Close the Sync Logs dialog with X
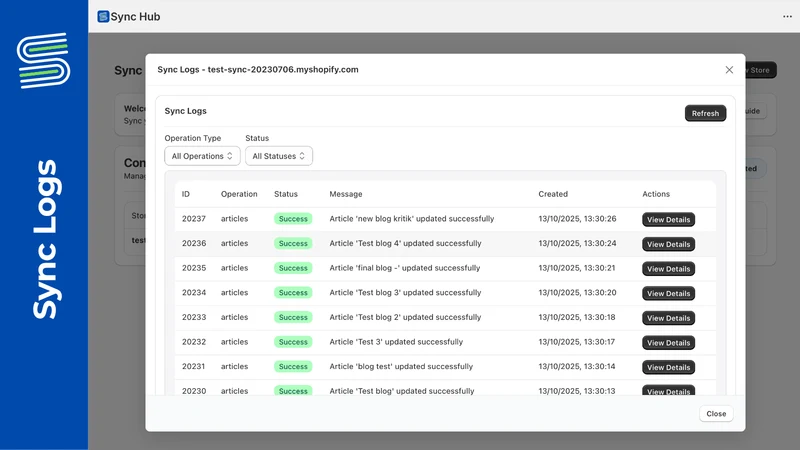Image resolution: width=800 pixels, height=450 pixels. point(729,70)
